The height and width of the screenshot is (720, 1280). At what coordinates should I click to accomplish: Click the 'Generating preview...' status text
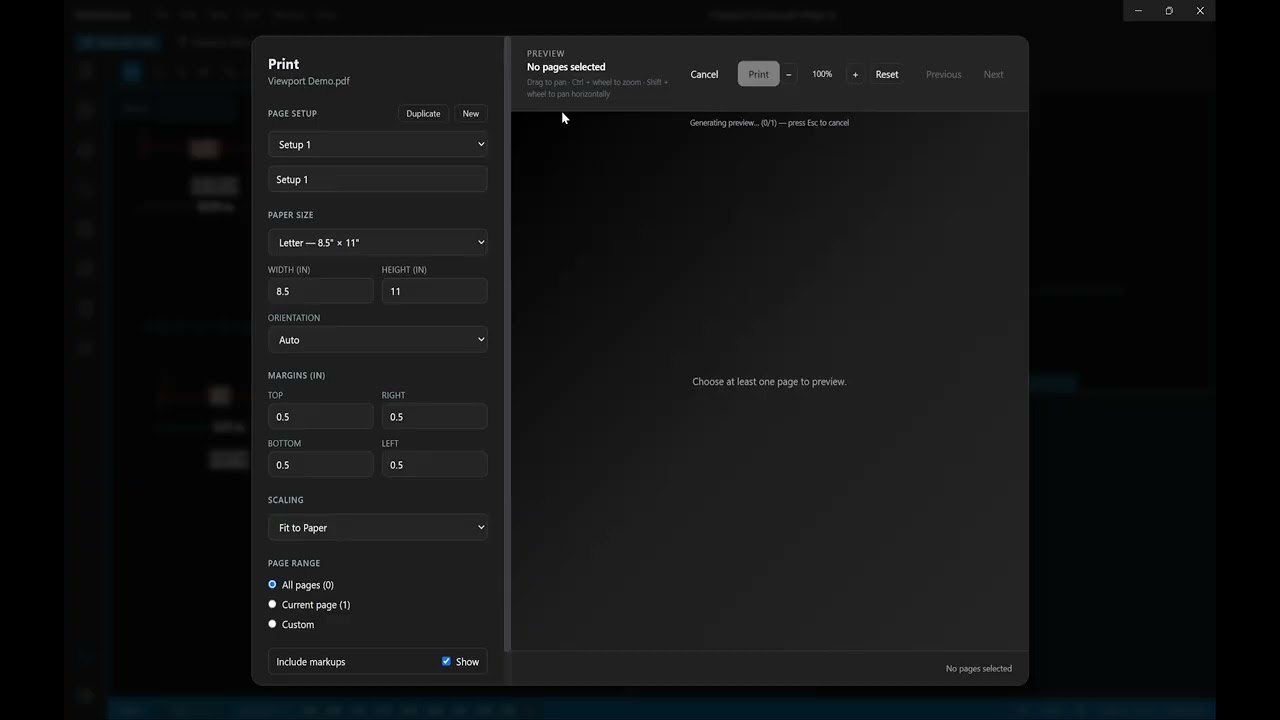pyautogui.click(x=769, y=123)
